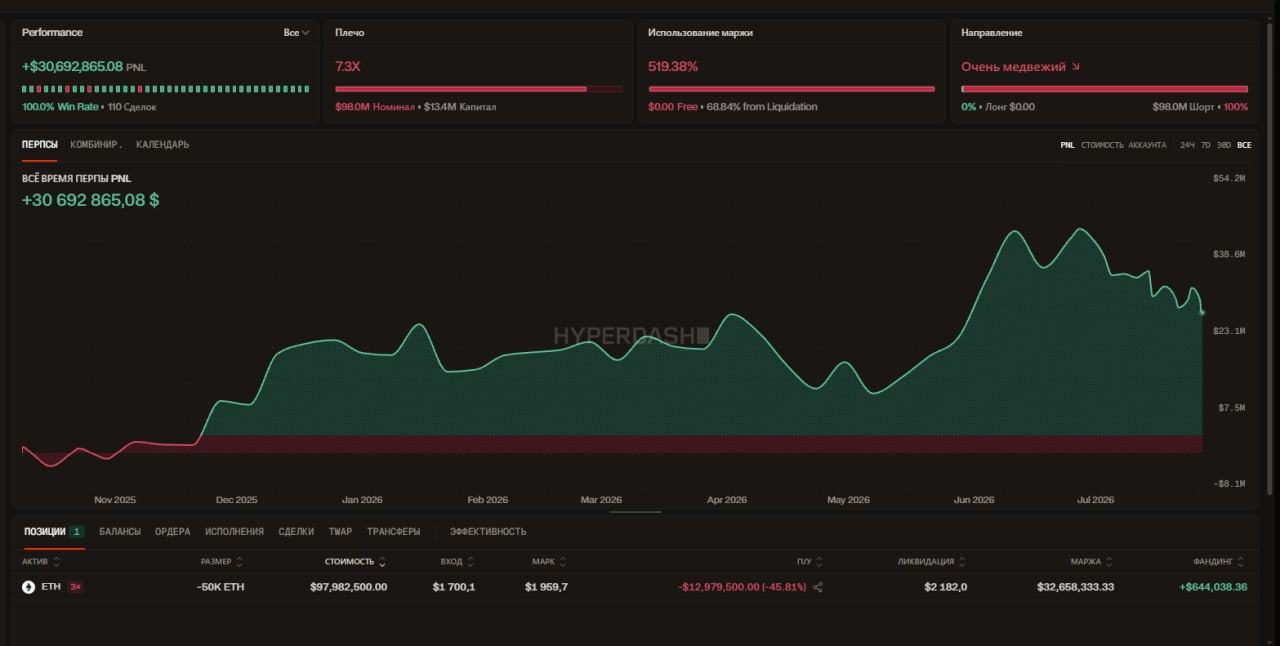Open the Performance Все period dropdown
The height and width of the screenshot is (646, 1280).
click(296, 33)
